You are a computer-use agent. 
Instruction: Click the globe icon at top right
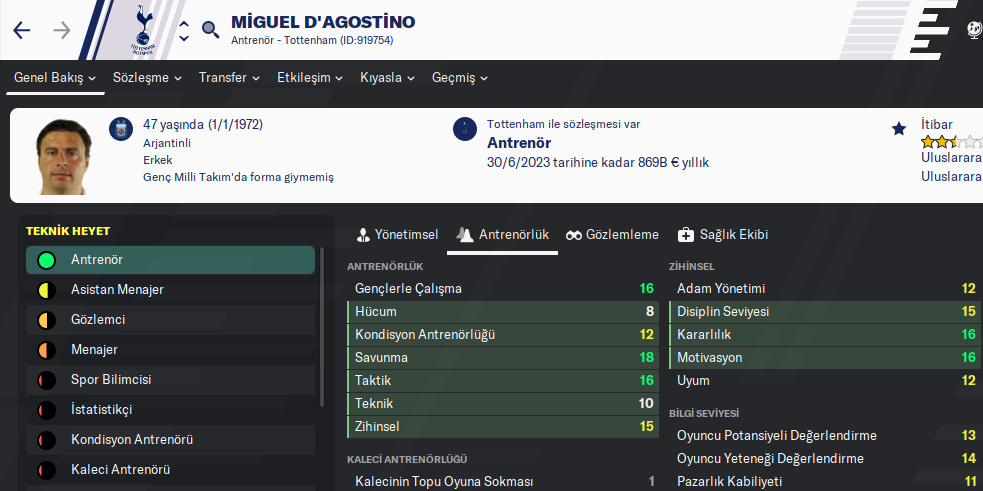coord(974,30)
